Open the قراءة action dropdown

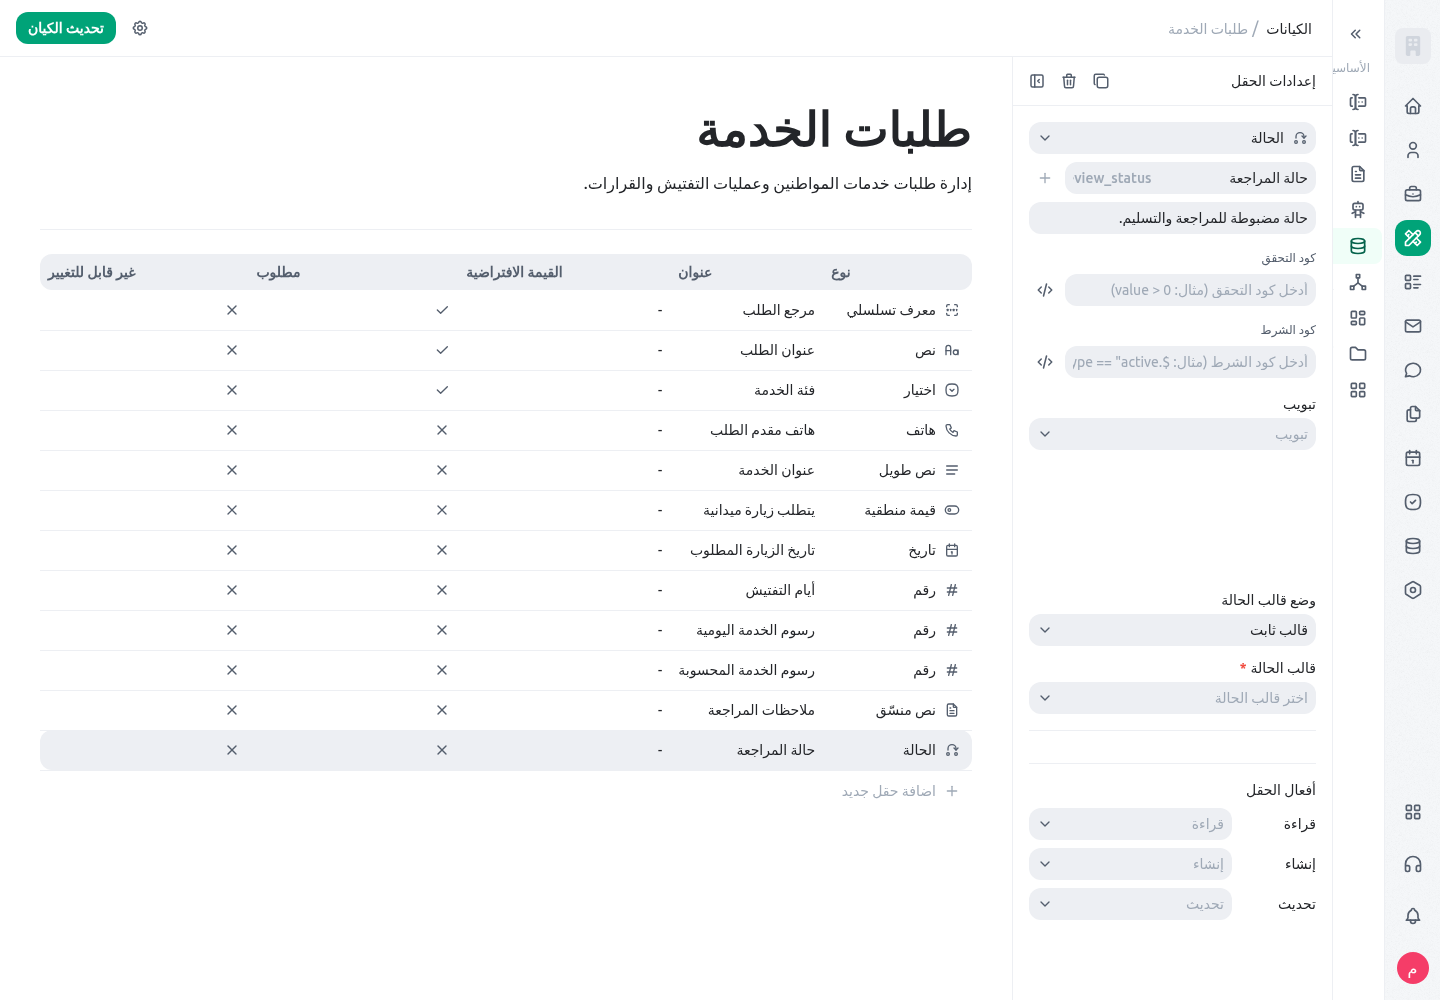[1130, 824]
